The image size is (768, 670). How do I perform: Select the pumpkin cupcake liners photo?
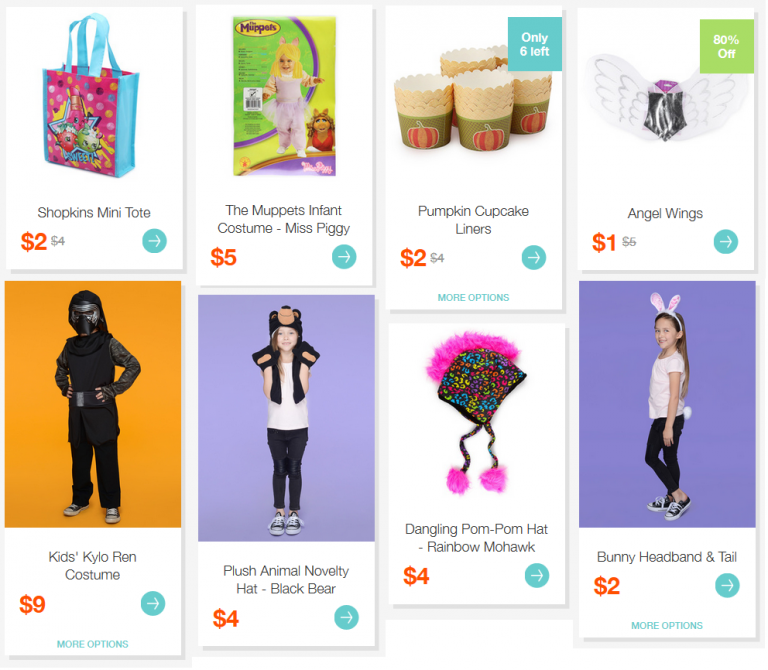pos(473,98)
